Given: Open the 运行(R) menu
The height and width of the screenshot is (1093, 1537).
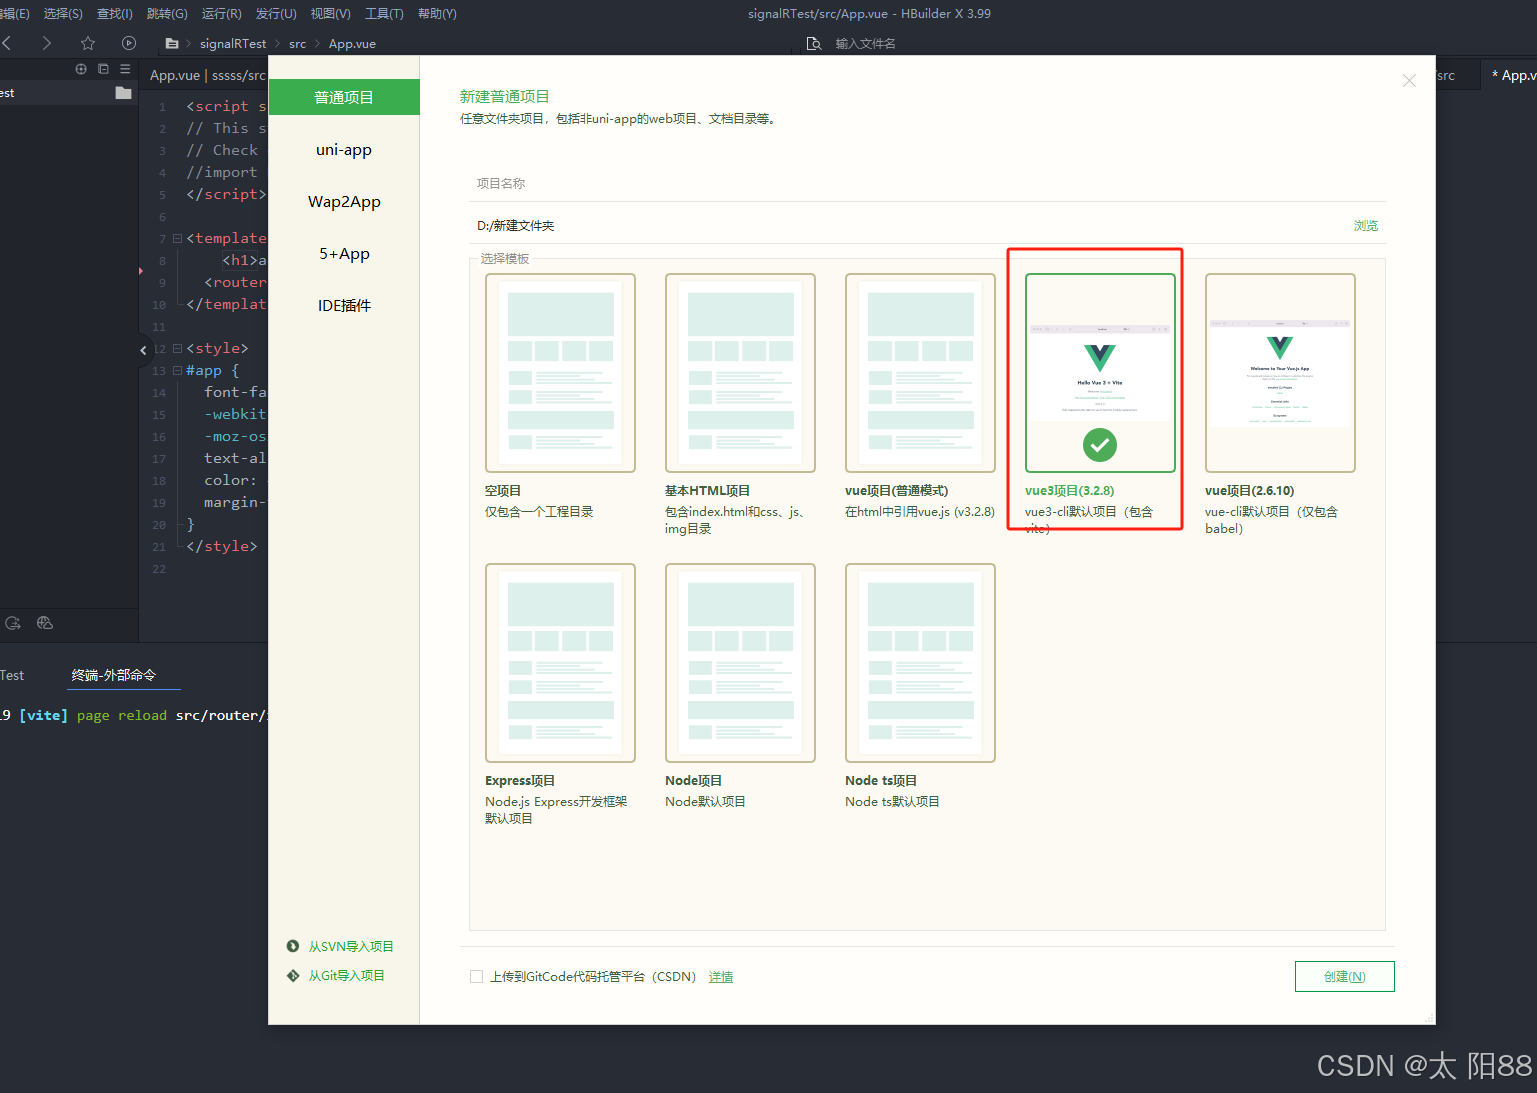Looking at the screenshot, I should coord(222,13).
